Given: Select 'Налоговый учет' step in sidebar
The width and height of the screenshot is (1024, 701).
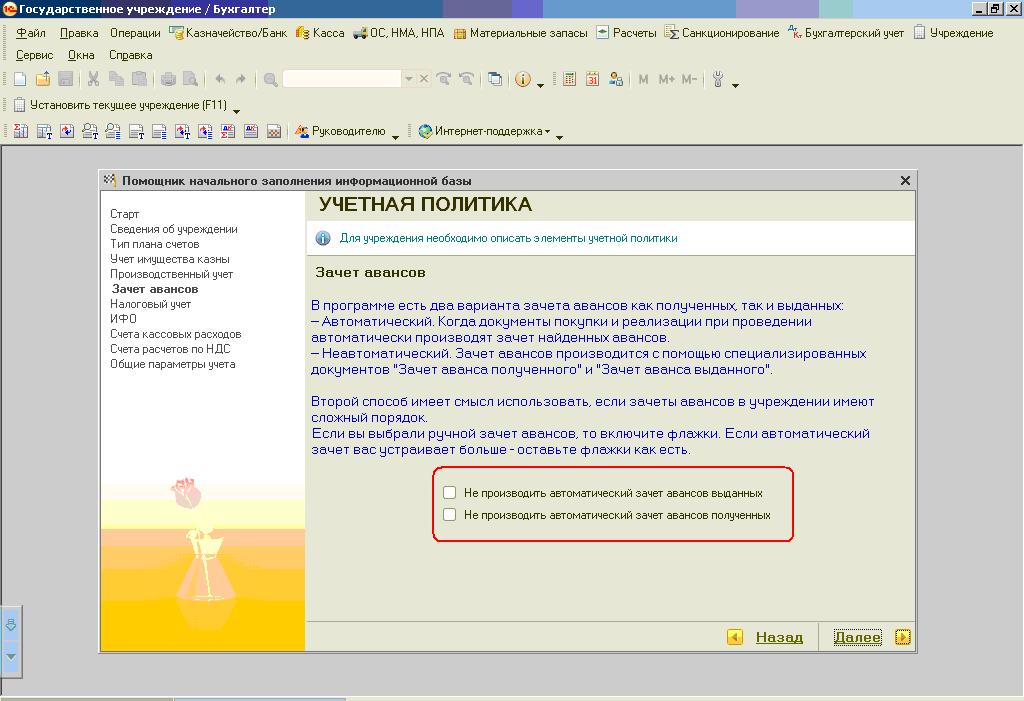Looking at the screenshot, I should click(x=150, y=304).
